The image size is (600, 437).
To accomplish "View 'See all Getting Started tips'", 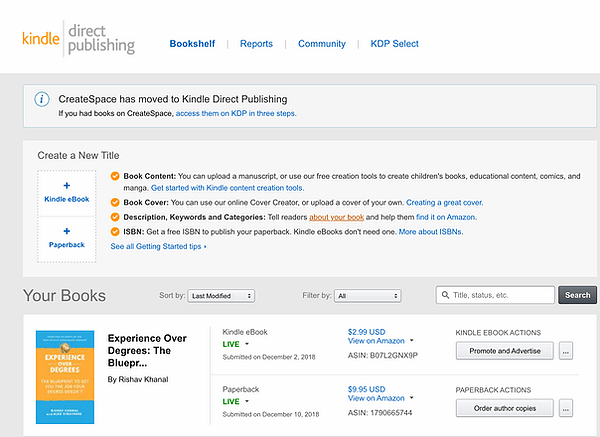I will click(x=158, y=246).
